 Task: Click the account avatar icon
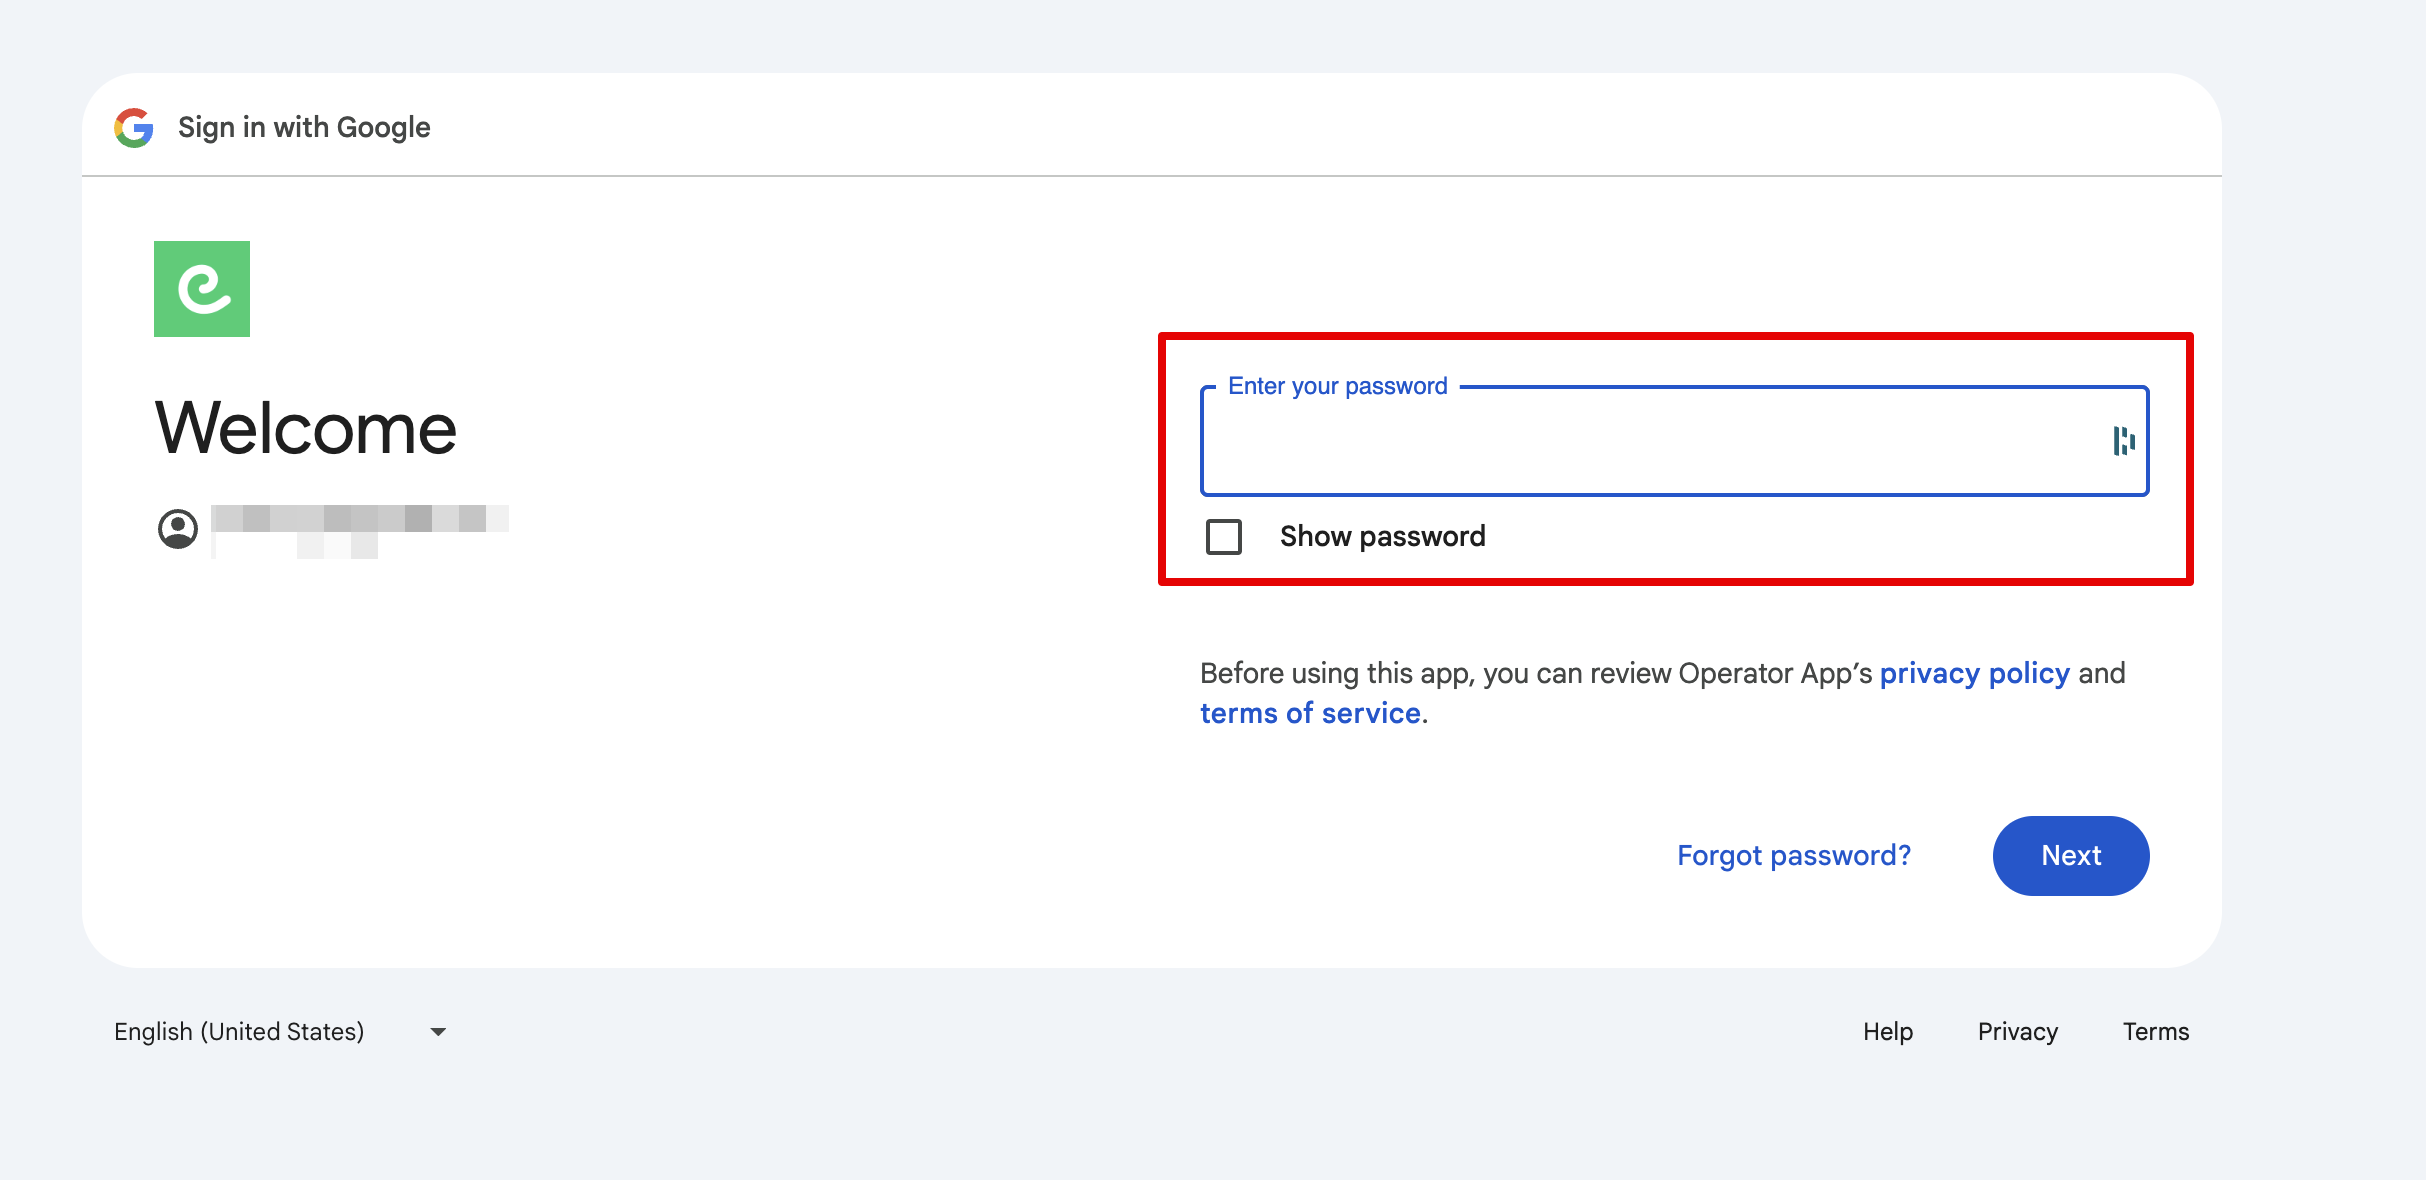pos(178,528)
